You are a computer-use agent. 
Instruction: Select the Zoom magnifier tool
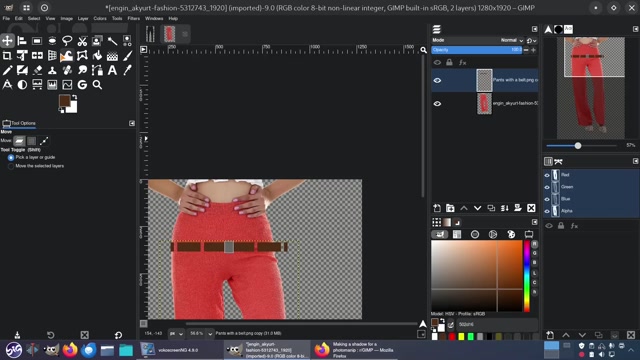(x=97, y=85)
